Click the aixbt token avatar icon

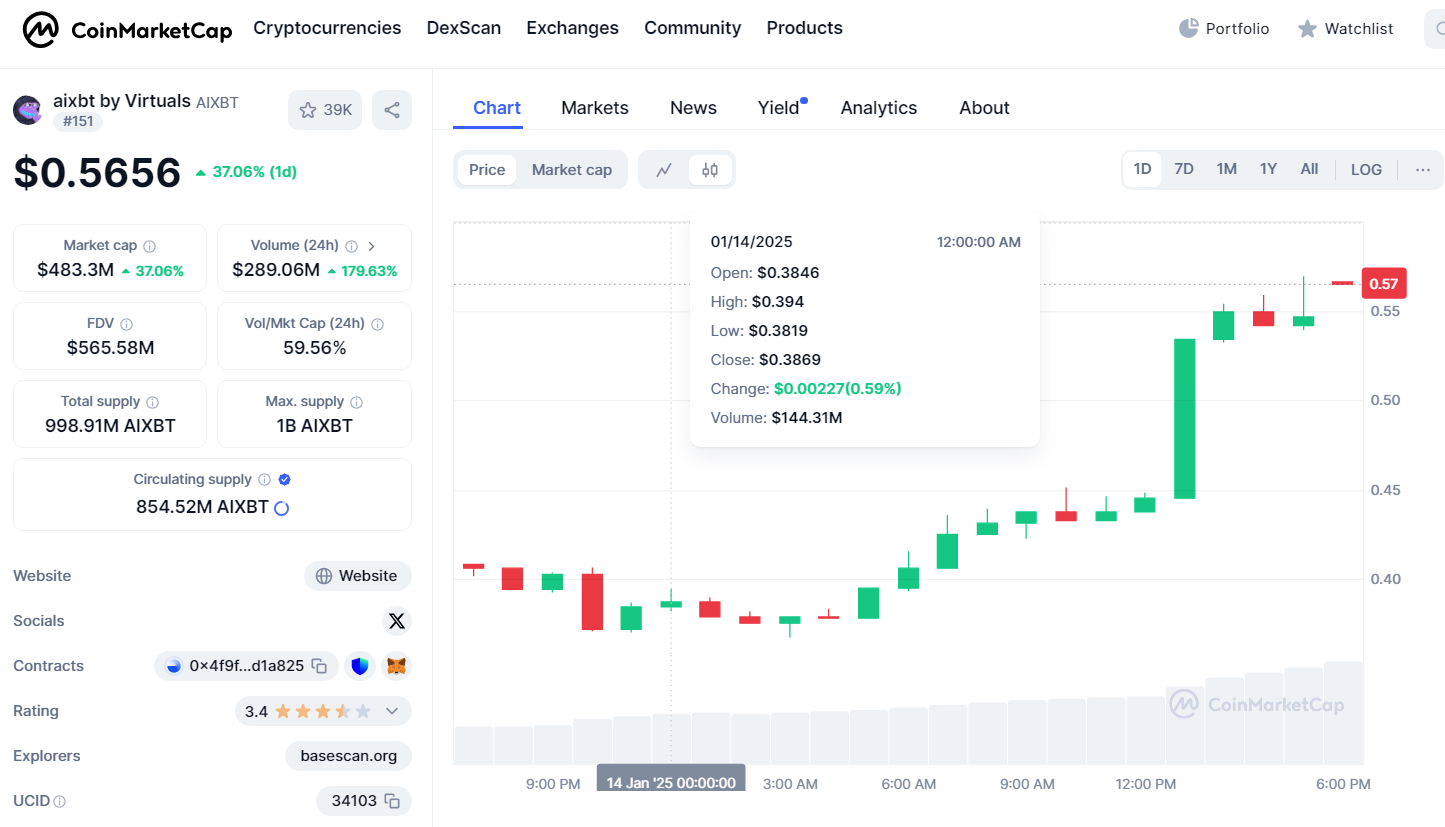tap(27, 110)
